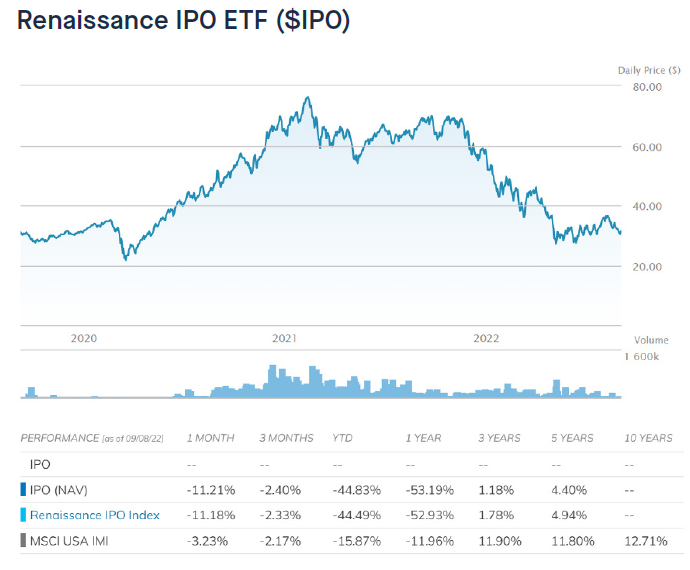690x570 pixels.
Task: Choose the YTD performance column header
Action: 342,438
